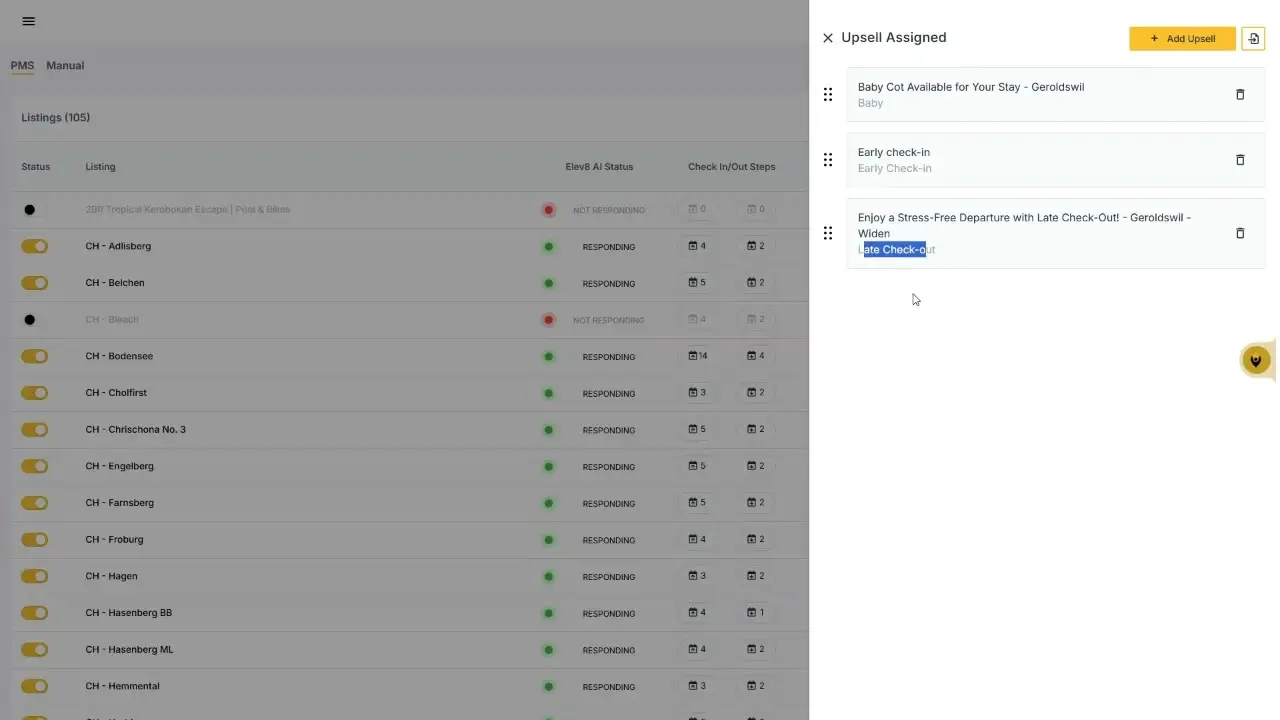The image size is (1280, 720).
Task: Toggle status for CH - Bodensee
Action: coord(35,356)
